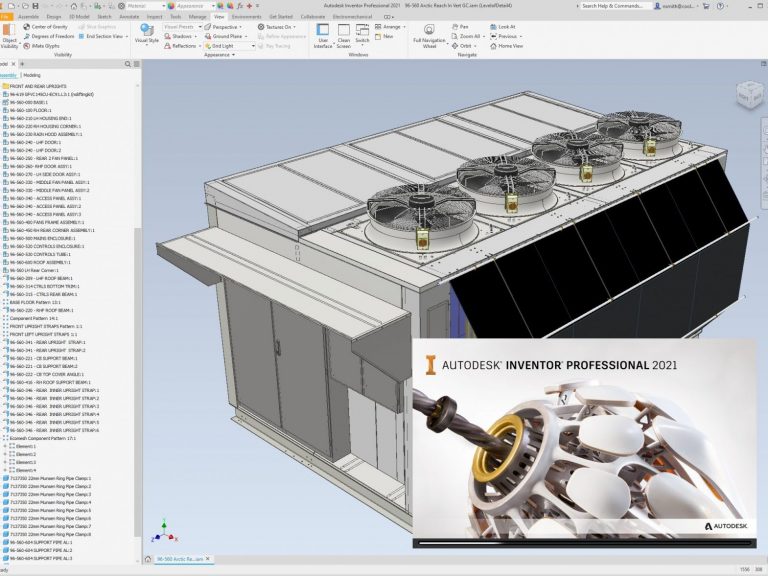Switch to Inspect ribbon tab
768x576 pixels.
click(x=154, y=17)
